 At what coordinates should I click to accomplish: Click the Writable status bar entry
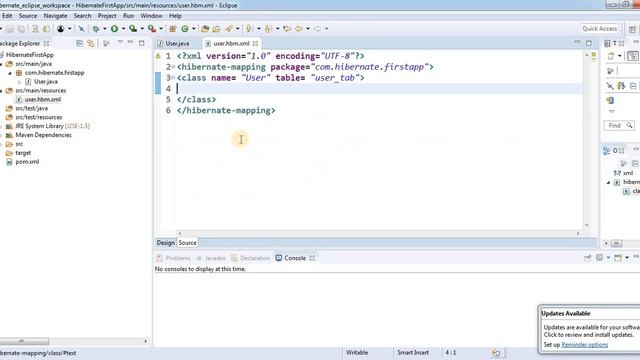click(357, 353)
